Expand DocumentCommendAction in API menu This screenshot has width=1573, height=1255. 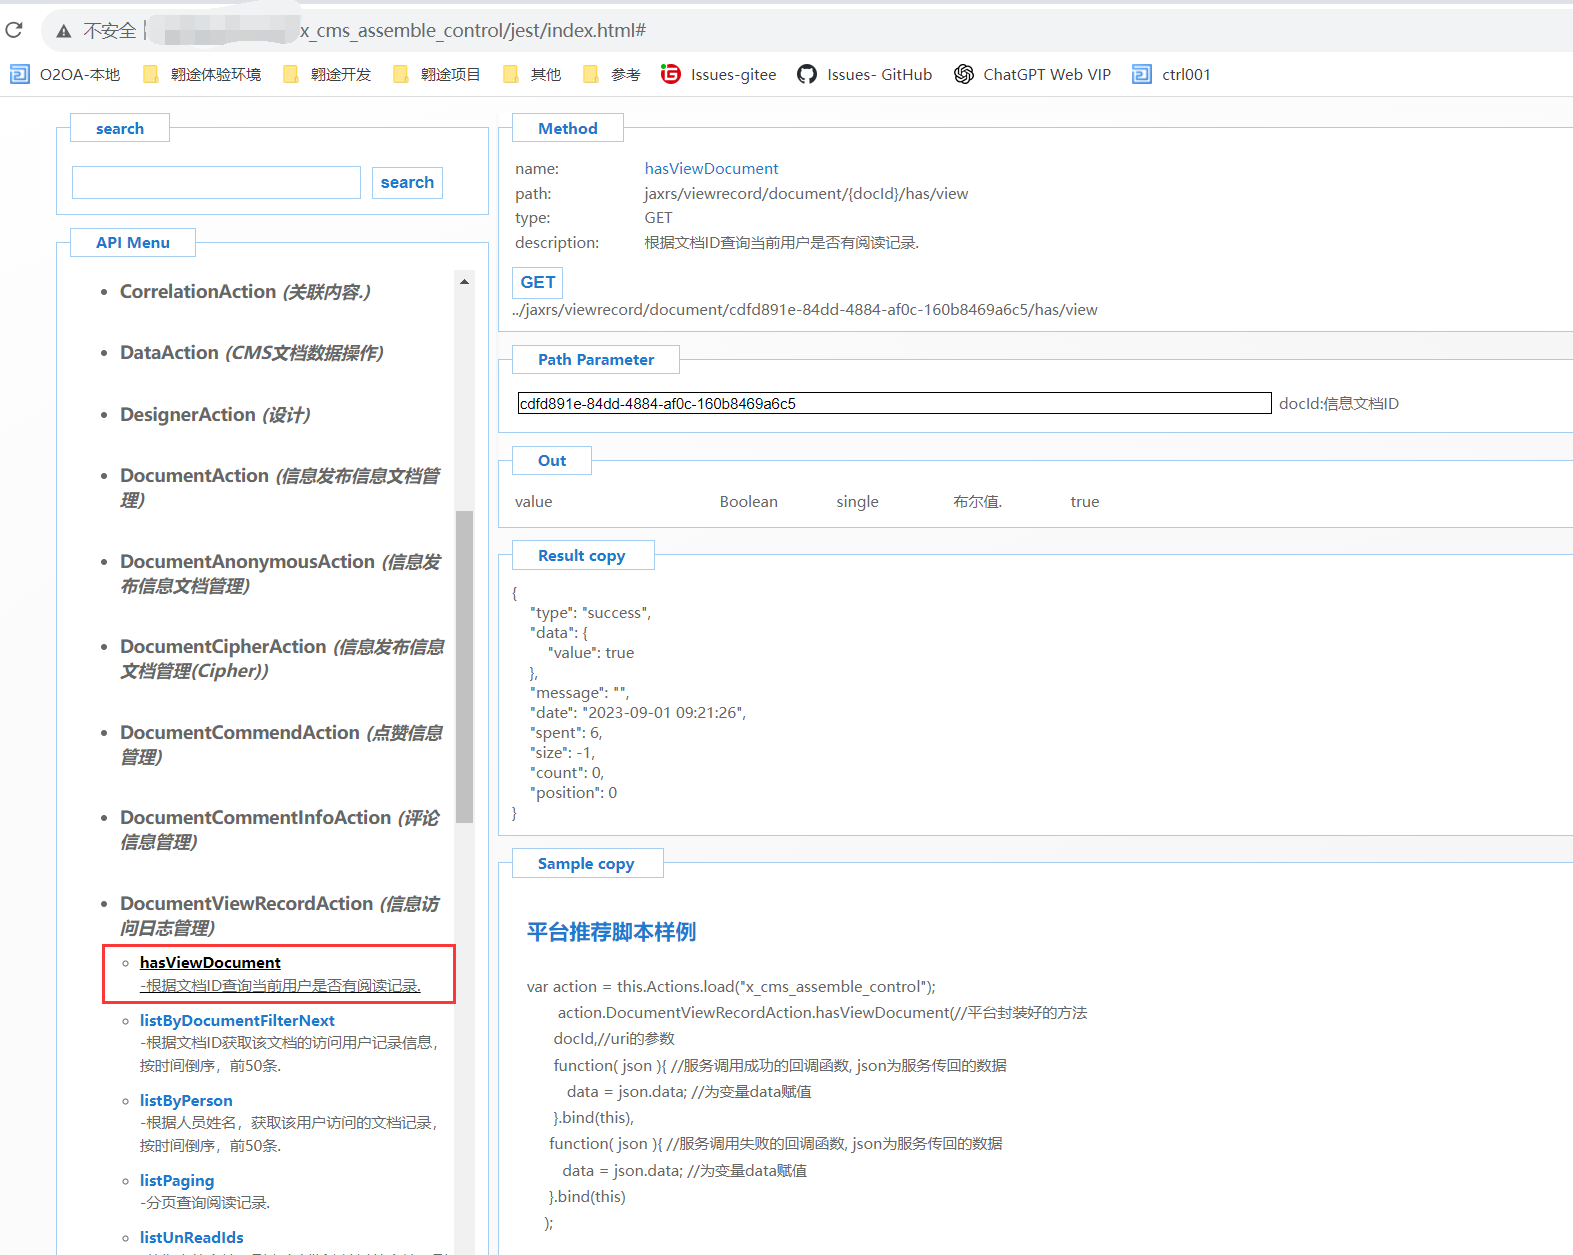281,745
